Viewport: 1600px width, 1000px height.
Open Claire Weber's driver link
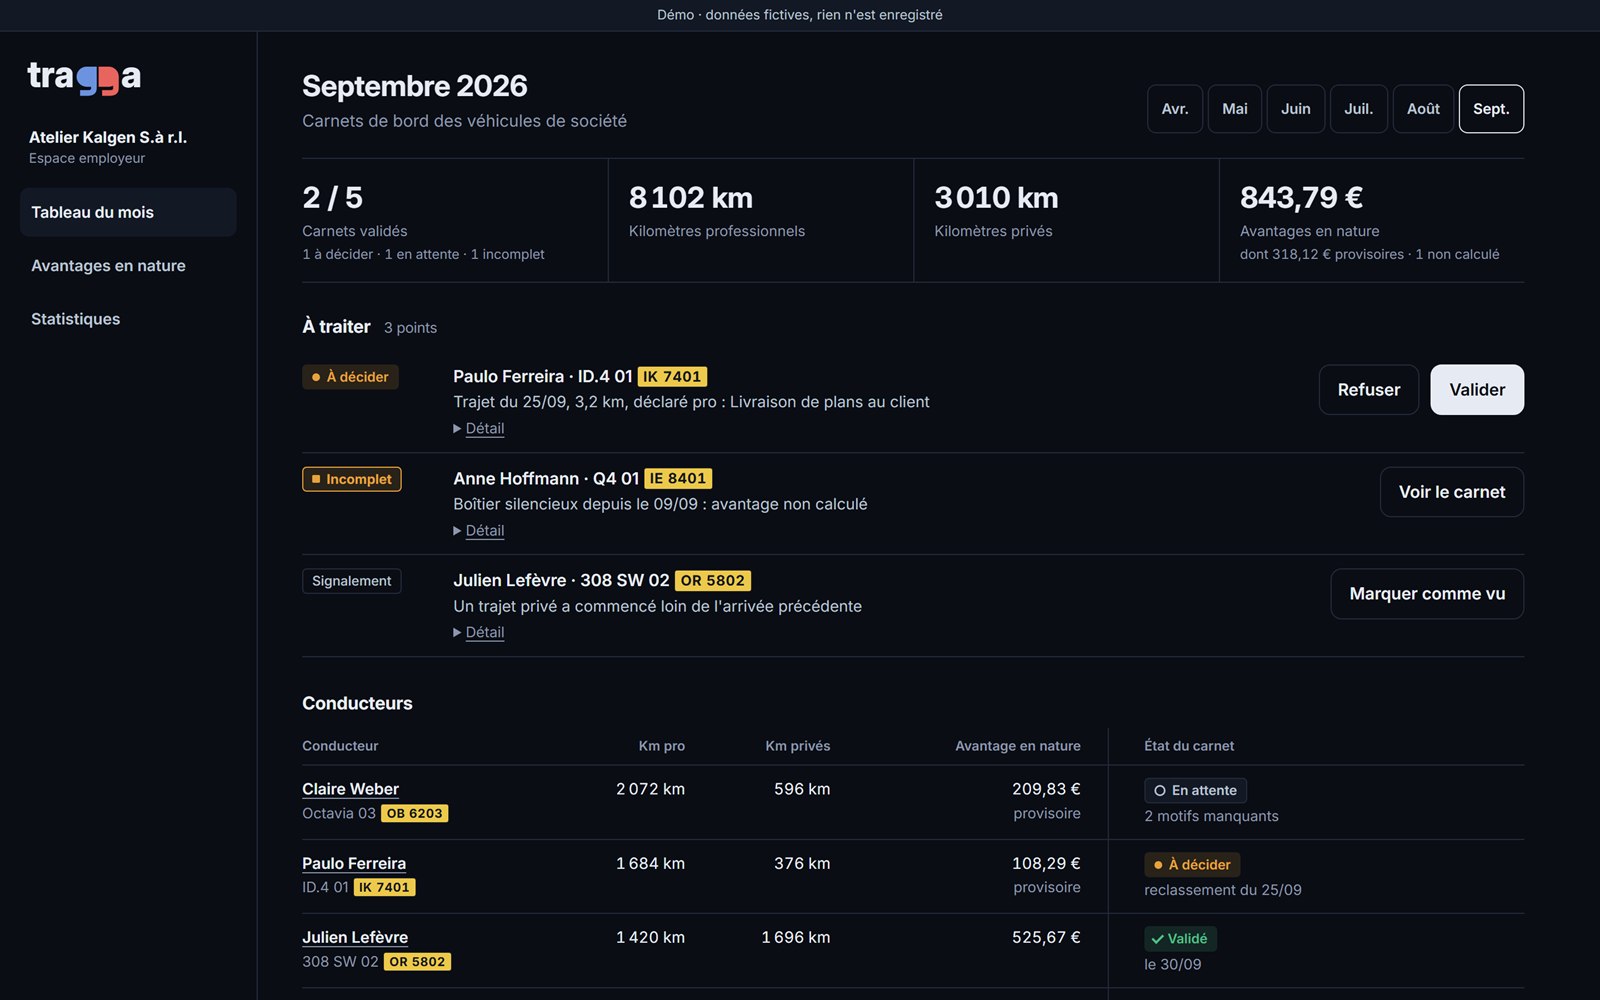coord(350,789)
